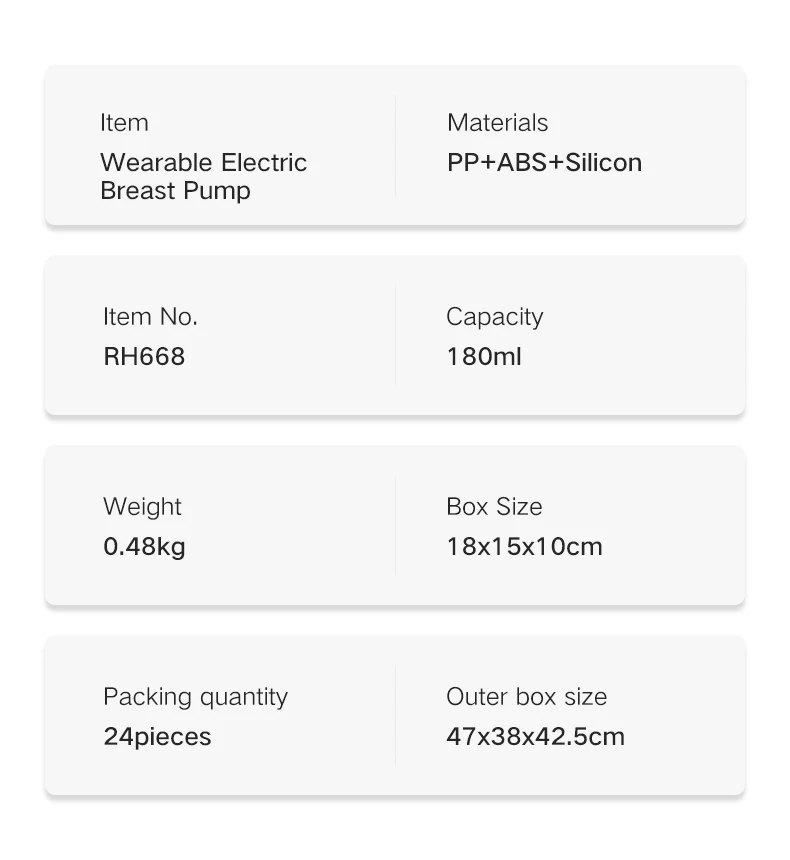Viewport: 790px width, 860px height.
Task: Click the divider beside Packing quantity
Action: coord(395,716)
